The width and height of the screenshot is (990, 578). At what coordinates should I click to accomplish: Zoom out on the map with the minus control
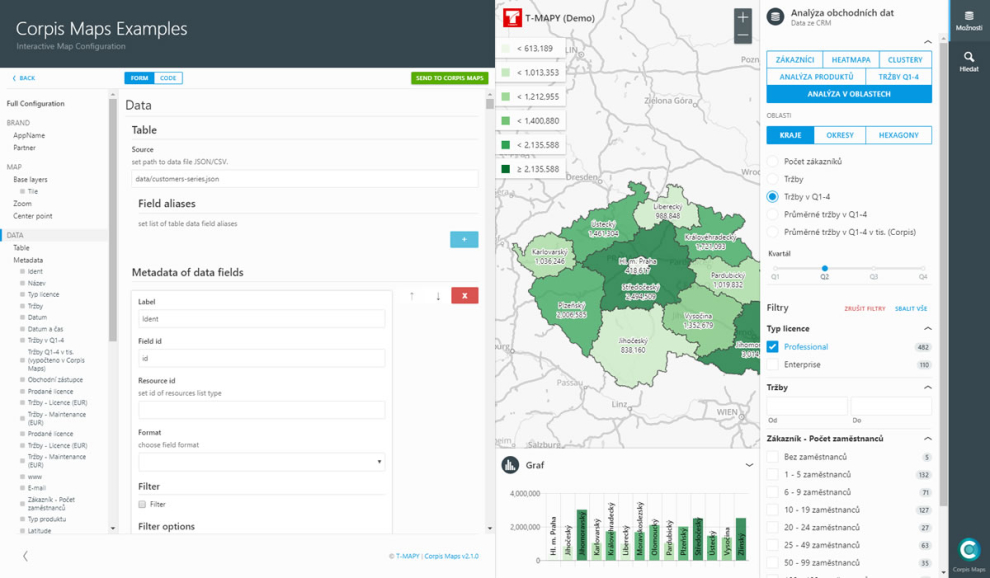[742, 36]
